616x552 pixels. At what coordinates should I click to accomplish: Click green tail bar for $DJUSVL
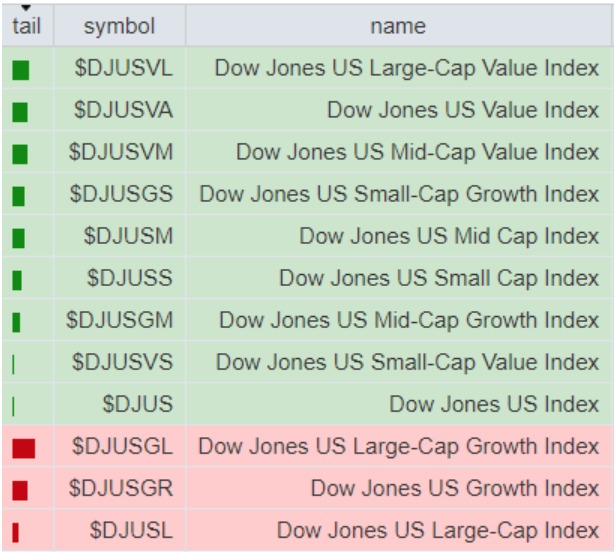pos(21,70)
